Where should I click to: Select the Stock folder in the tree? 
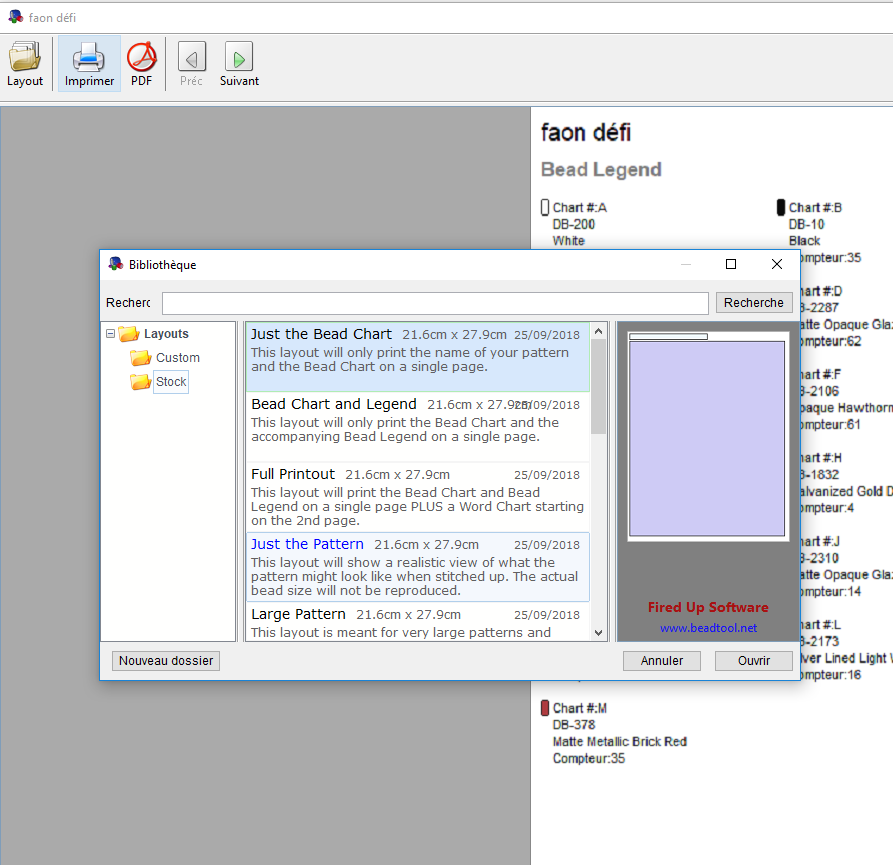tap(170, 381)
